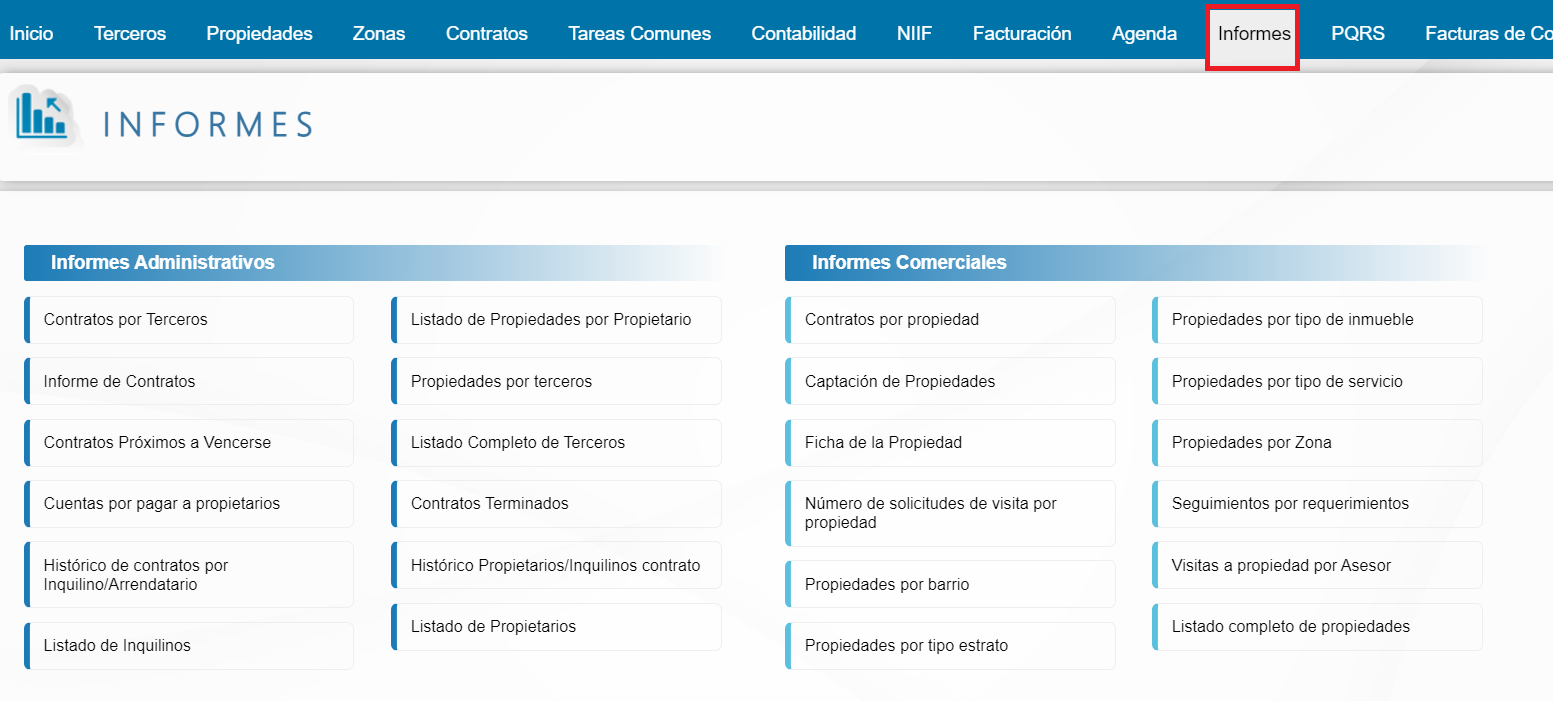The width and height of the screenshot is (1553, 701).
Task: Open the Propiedades por terceros report
Action: coord(556,381)
